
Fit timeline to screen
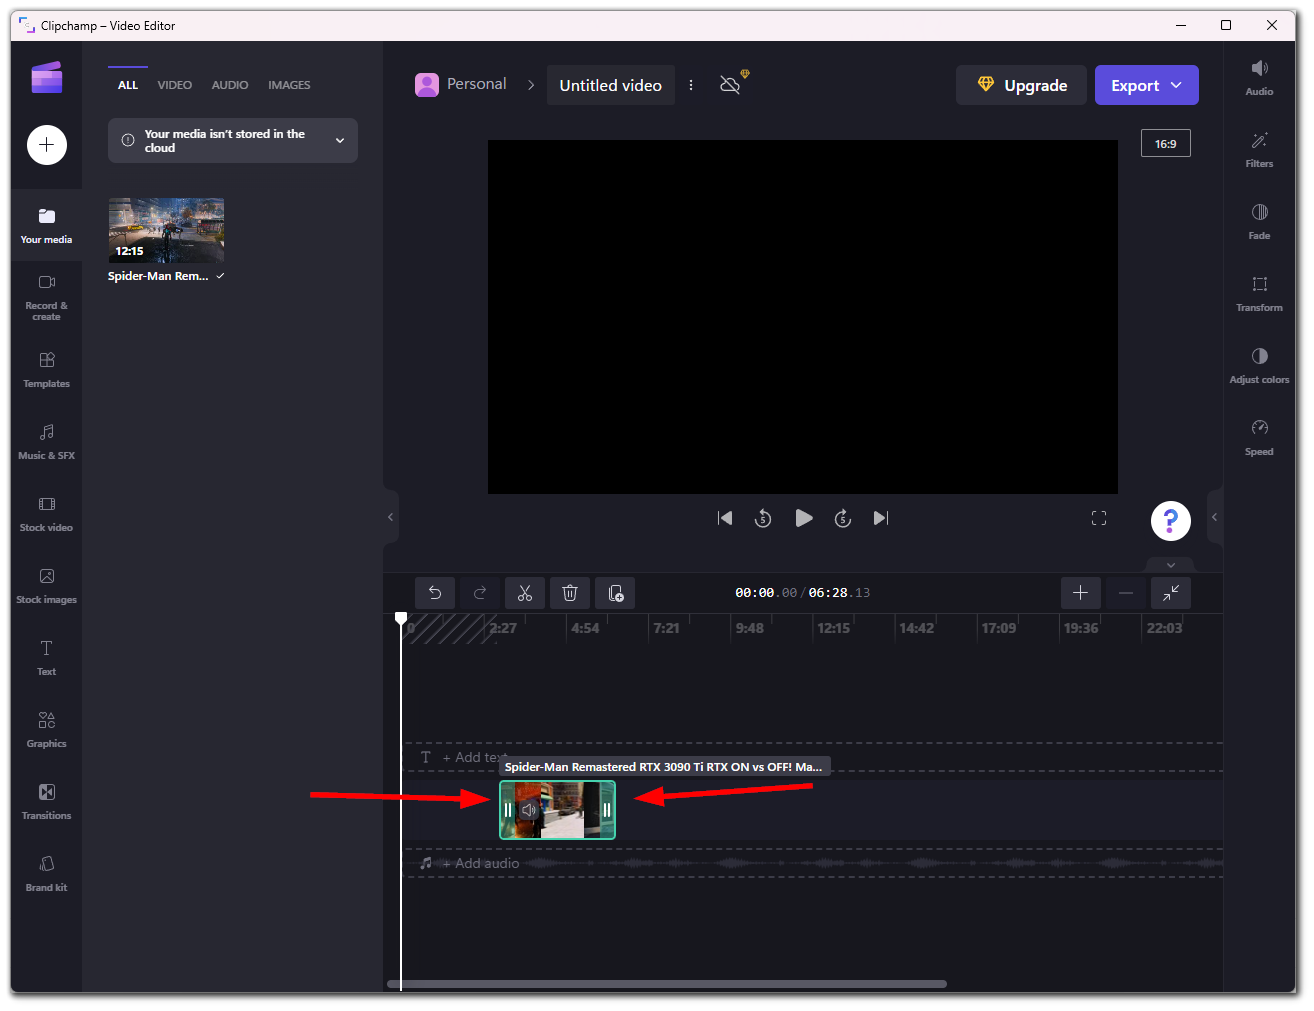tap(1170, 593)
